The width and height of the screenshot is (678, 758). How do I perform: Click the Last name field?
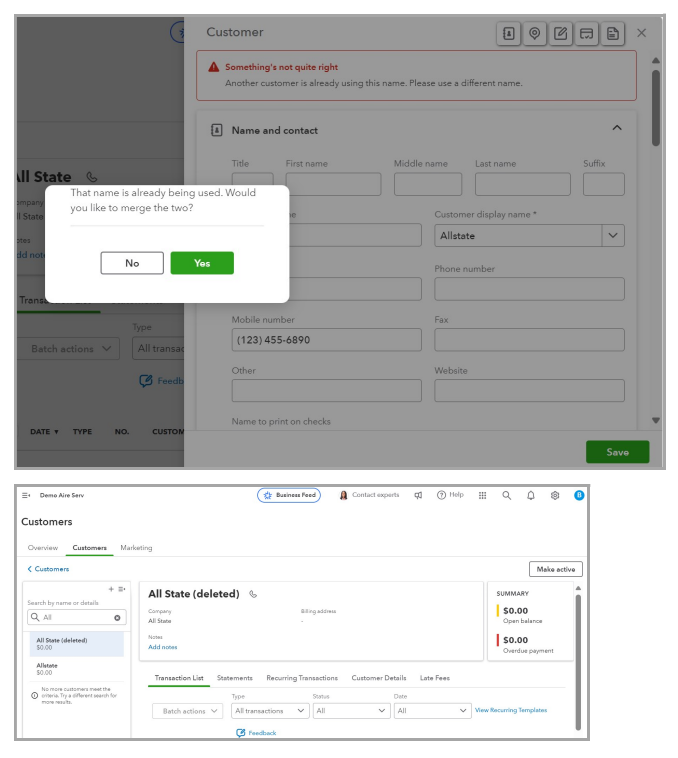pos(522,184)
